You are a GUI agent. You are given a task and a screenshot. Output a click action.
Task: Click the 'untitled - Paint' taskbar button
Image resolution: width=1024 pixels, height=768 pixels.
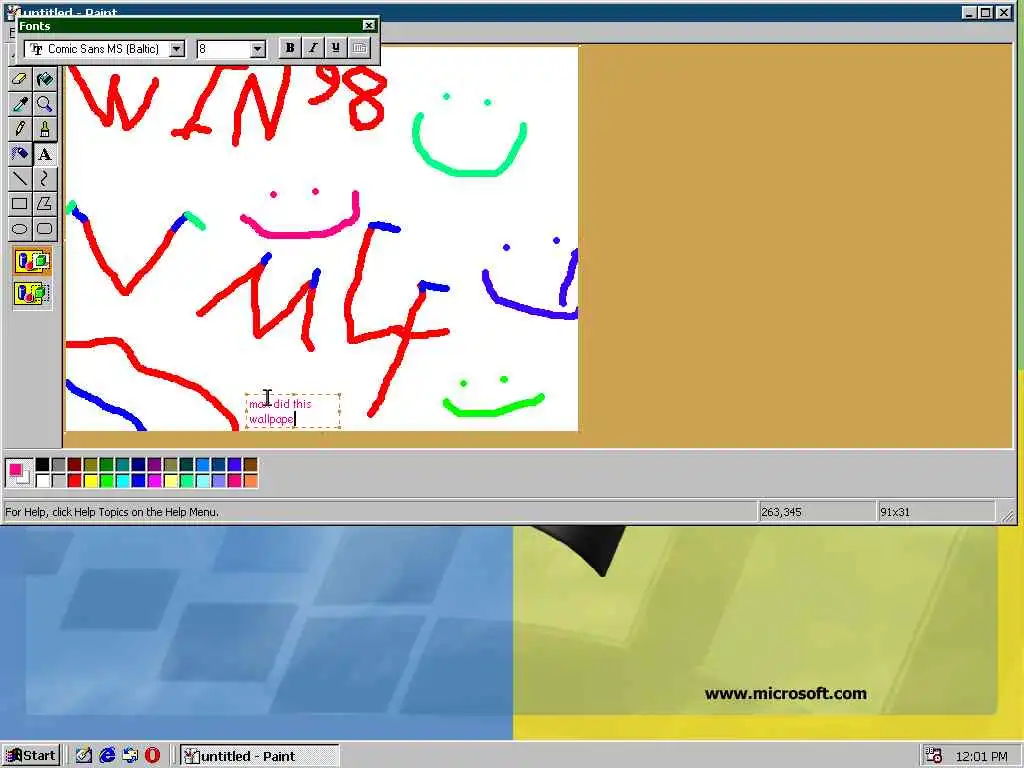tap(259, 756)
